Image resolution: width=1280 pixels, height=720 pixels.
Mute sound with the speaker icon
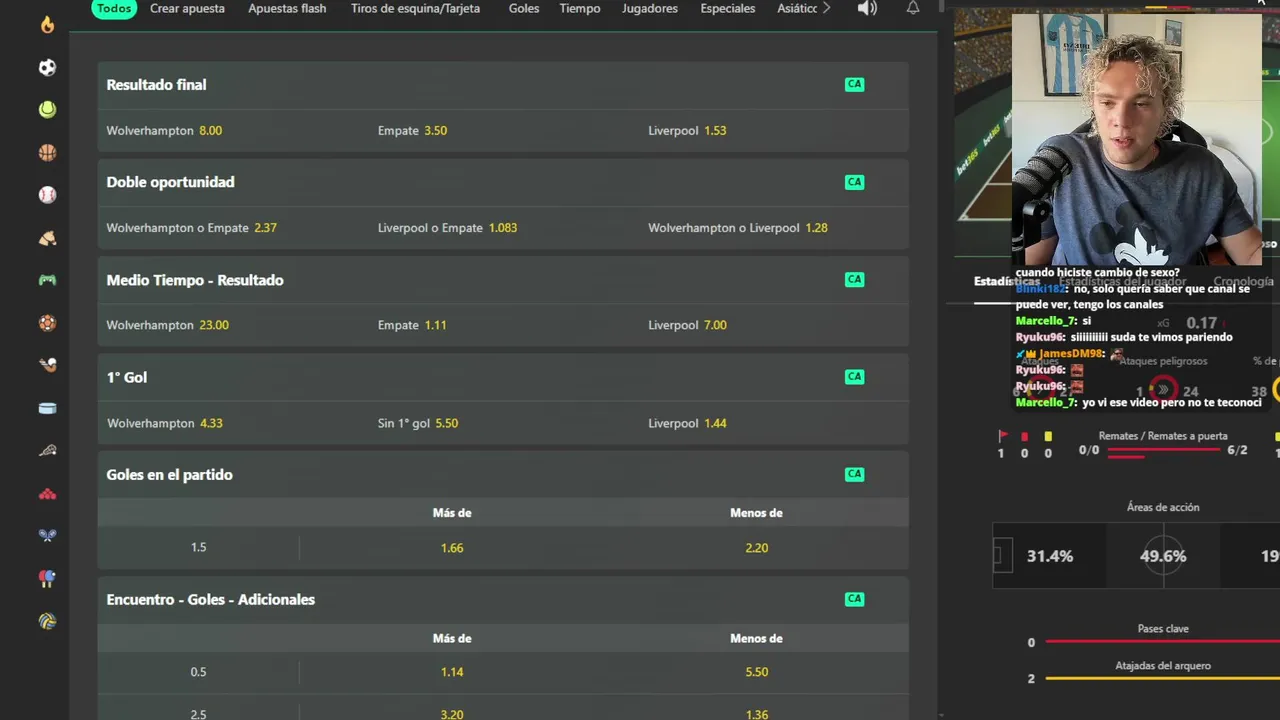click(x=867, y=8)
